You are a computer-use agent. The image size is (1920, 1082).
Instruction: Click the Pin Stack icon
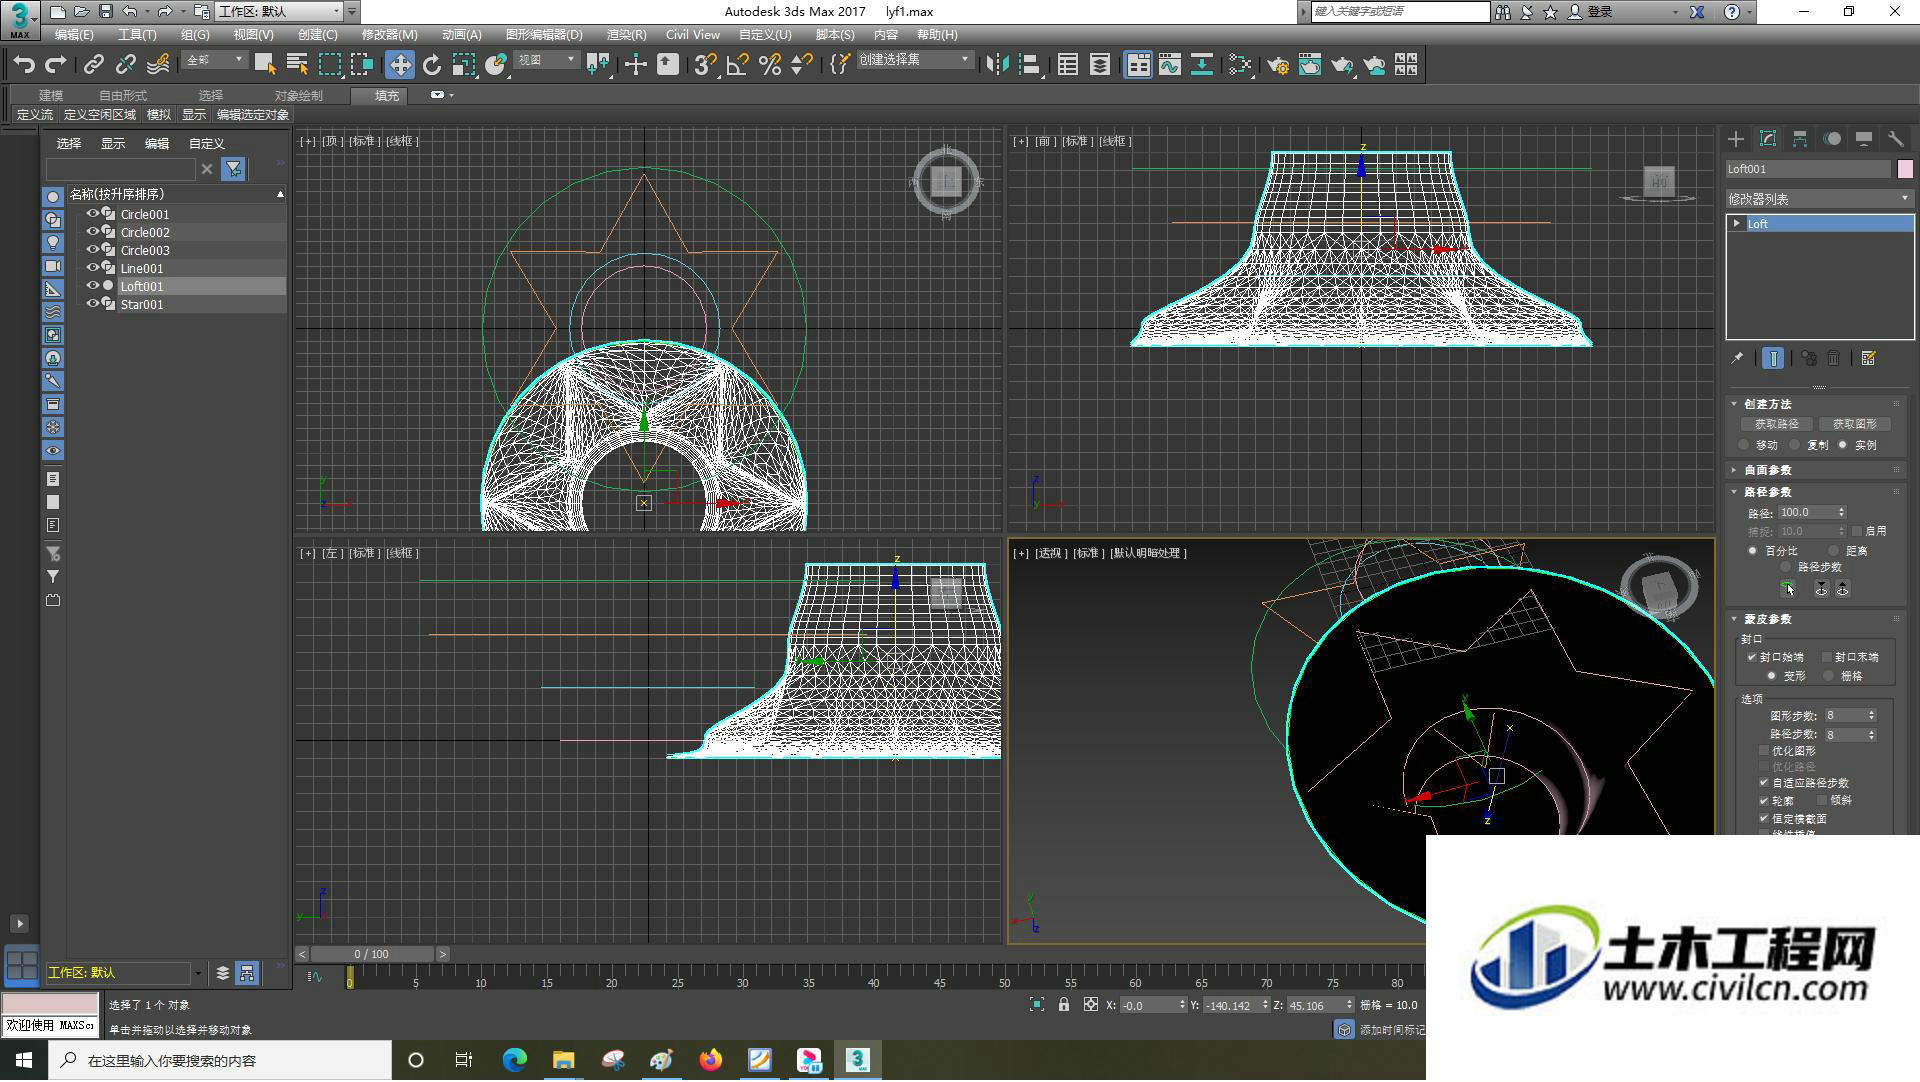pyautogui.click(x=1737, y=358)
